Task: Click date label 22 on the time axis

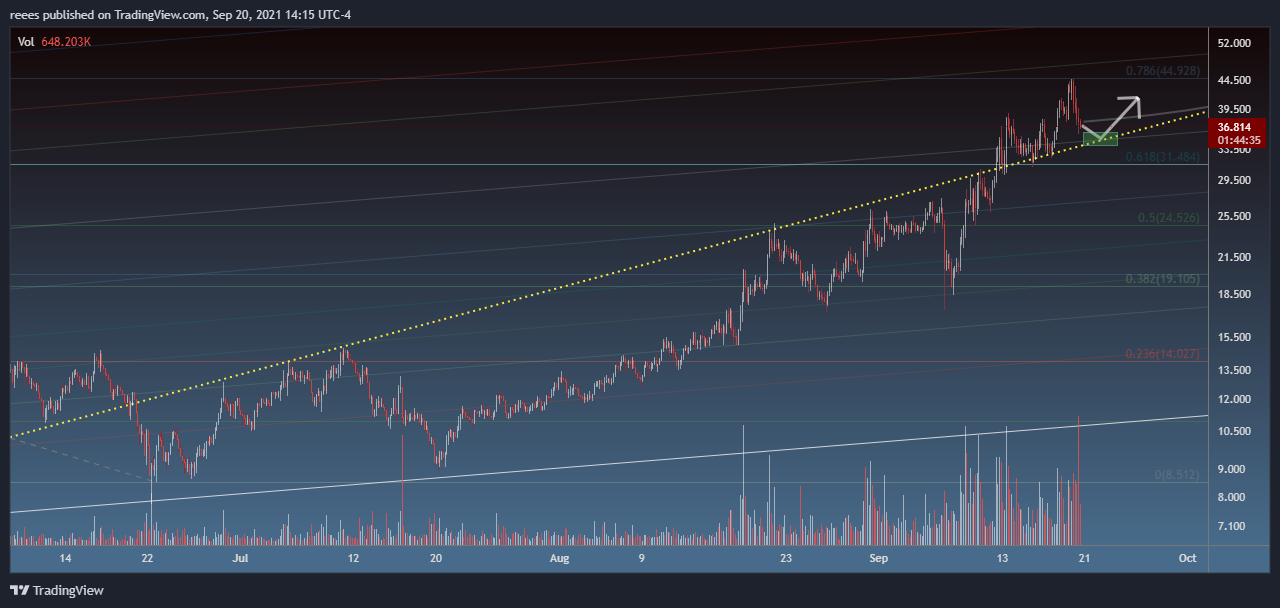Action: click(x=149, y=558)
